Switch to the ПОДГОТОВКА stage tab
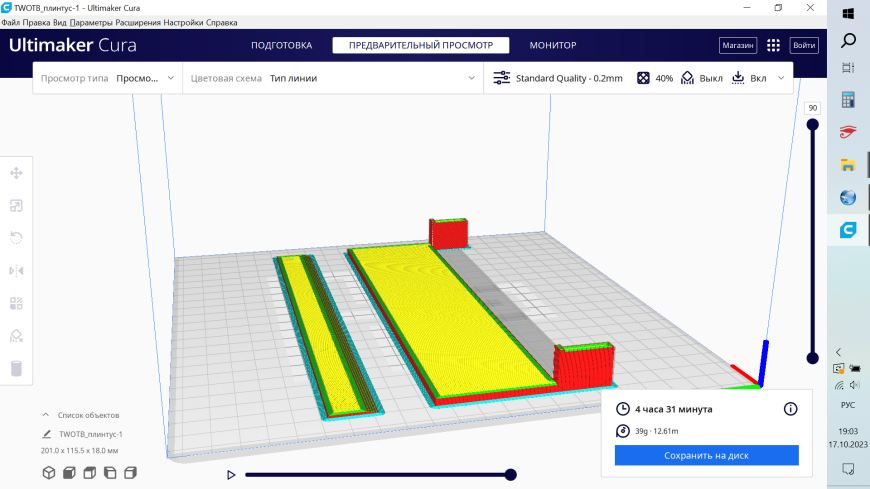Image resolution: width=870 pixels, height=489 pixels. click(x=281, y=46)
